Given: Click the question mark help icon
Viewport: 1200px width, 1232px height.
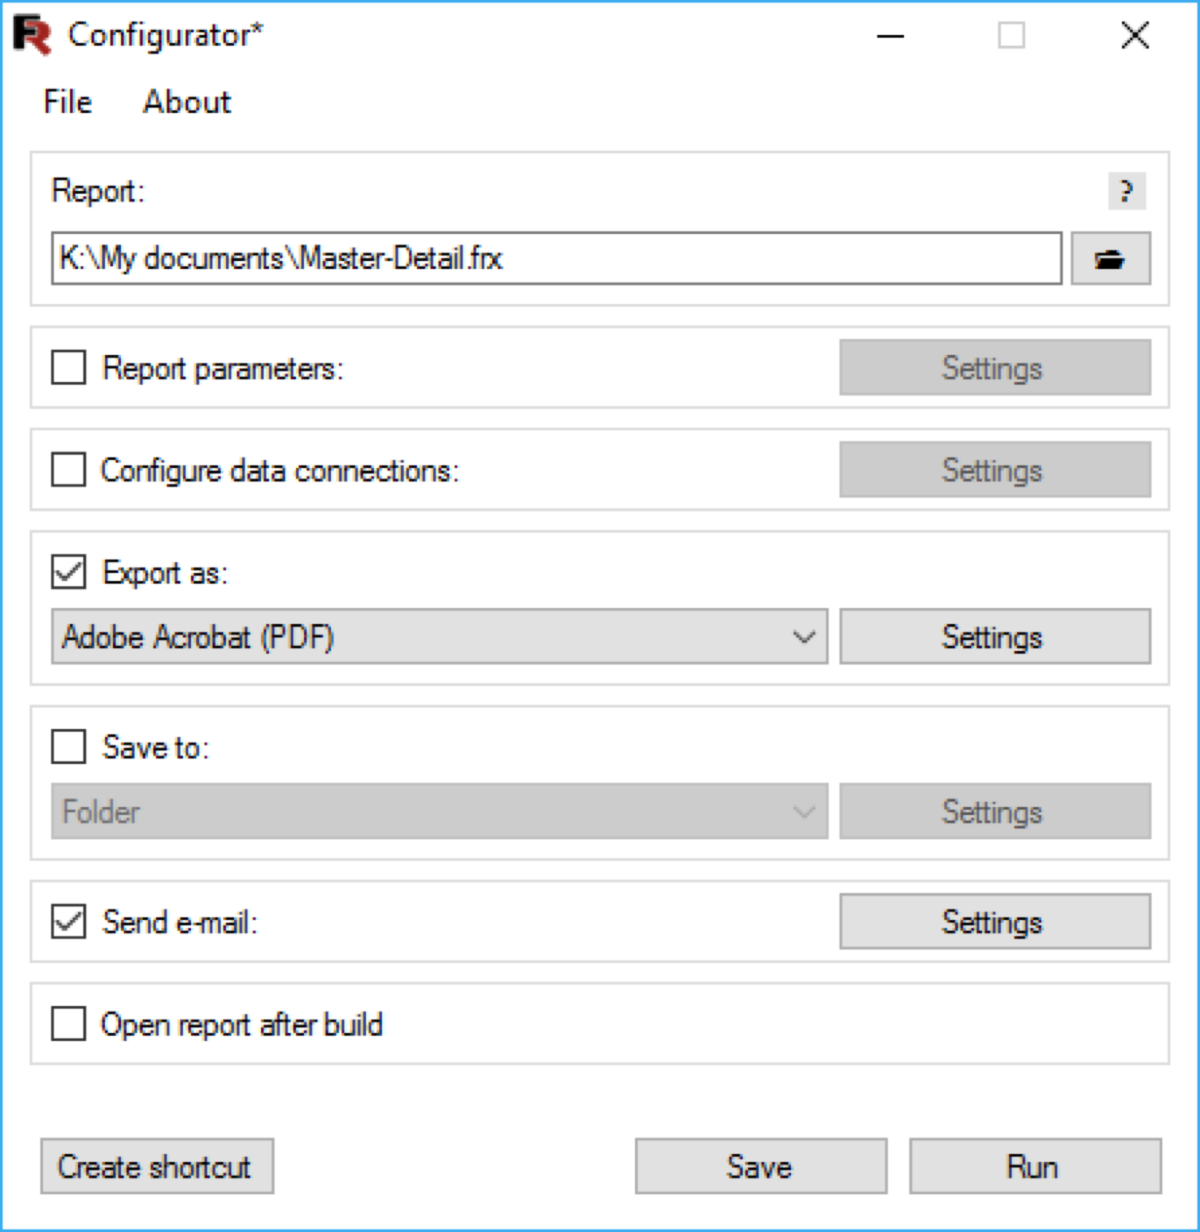Looking at the screenshot, I should (1126, 191).
